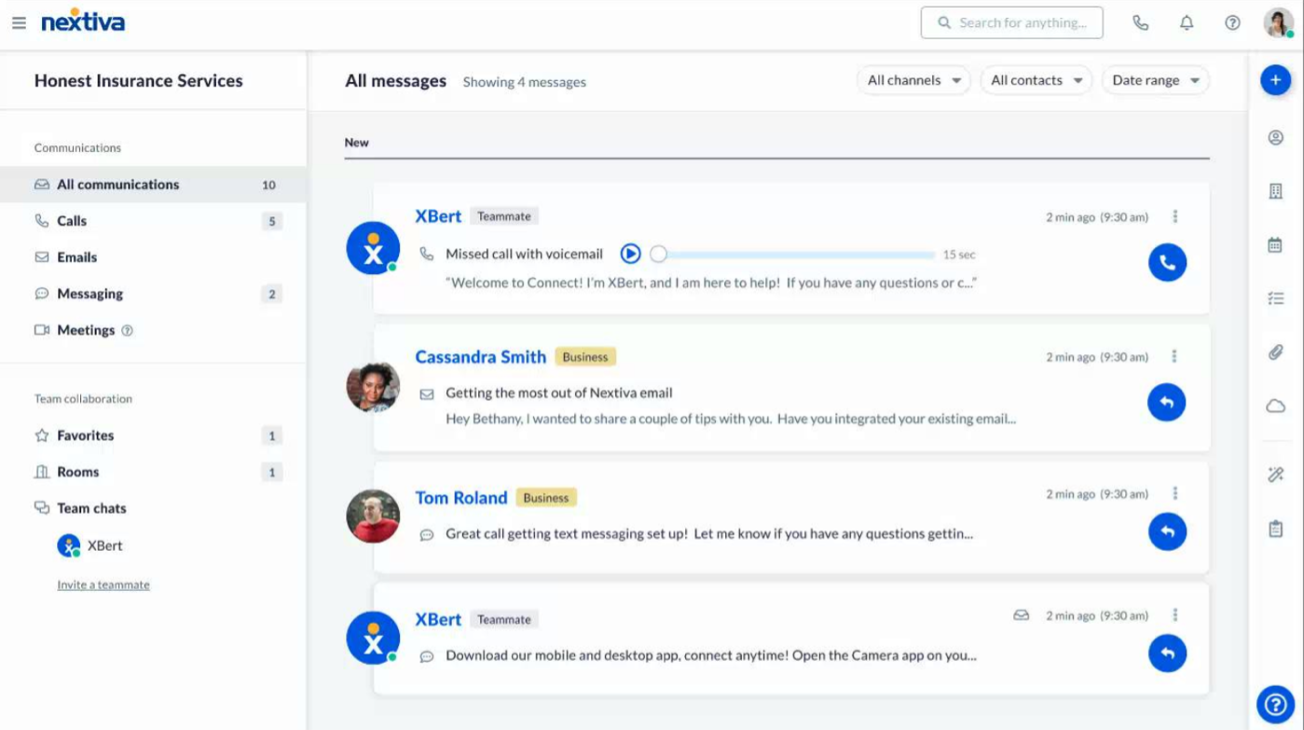Click the 'Showing 4 messages' text
The height and width of the screenshot is (730, 1304).
point(525,82)
